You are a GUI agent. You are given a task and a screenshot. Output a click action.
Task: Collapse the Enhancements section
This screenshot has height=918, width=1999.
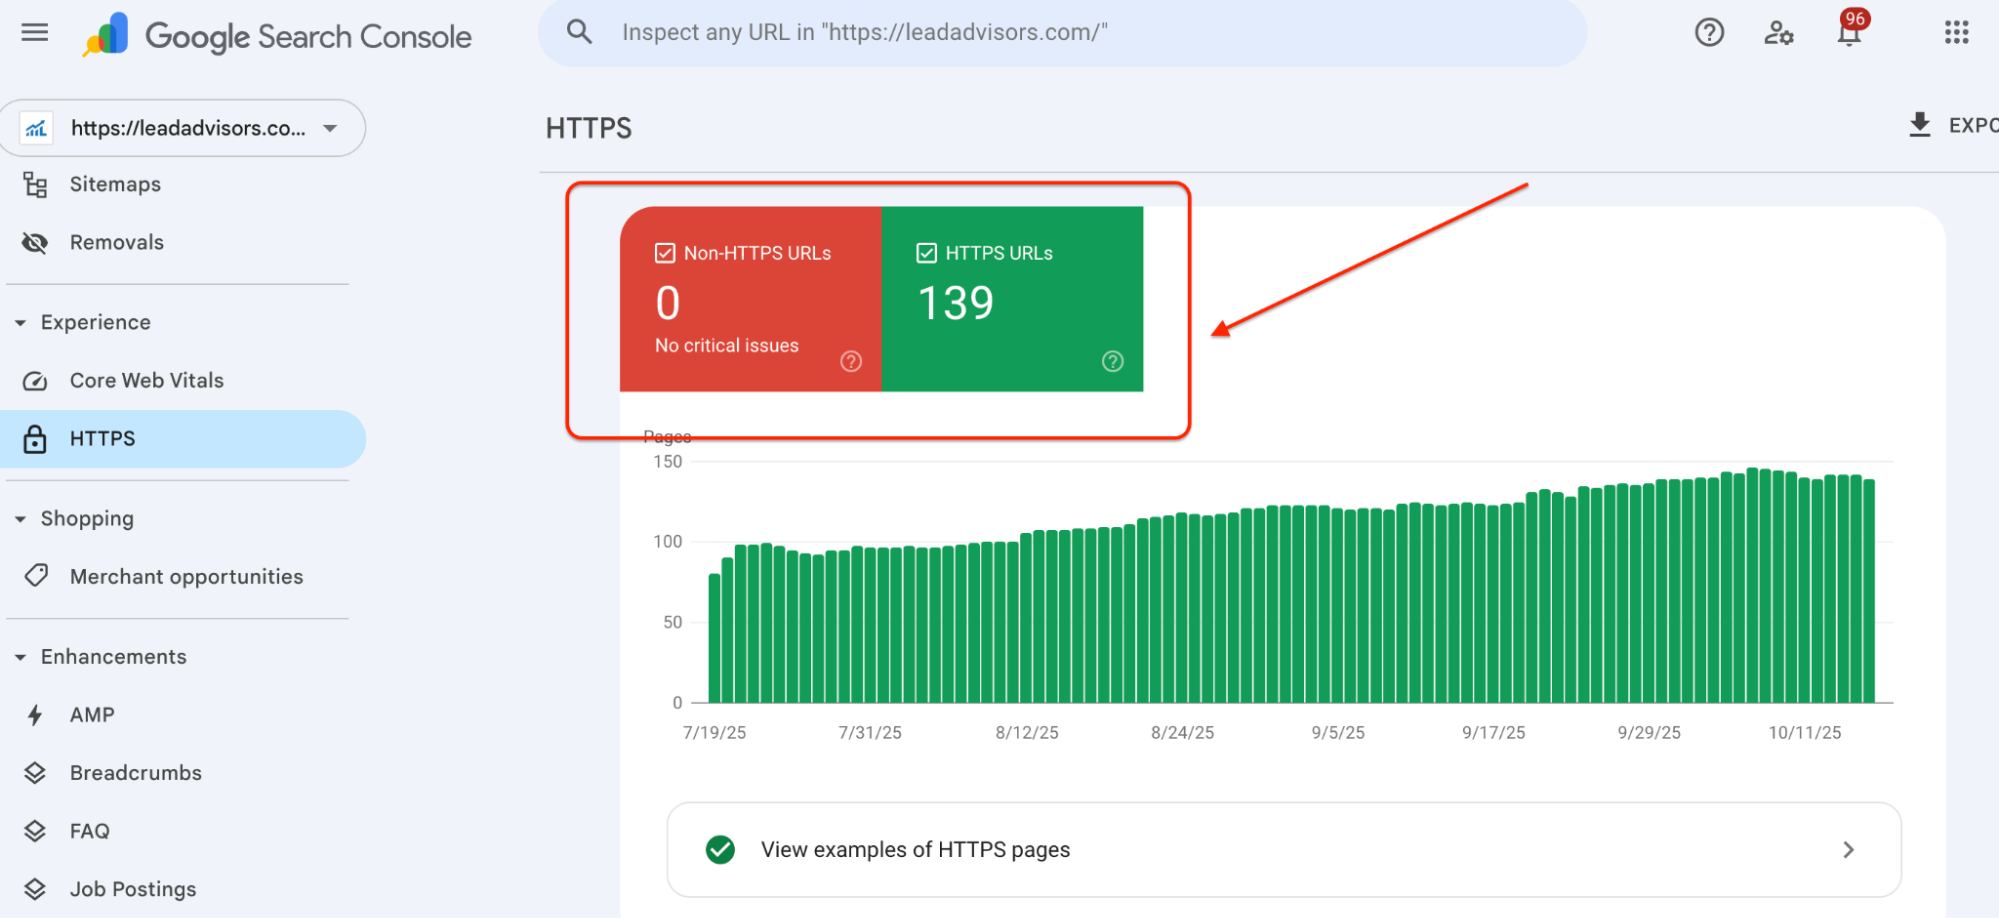(x=21, y=657)
